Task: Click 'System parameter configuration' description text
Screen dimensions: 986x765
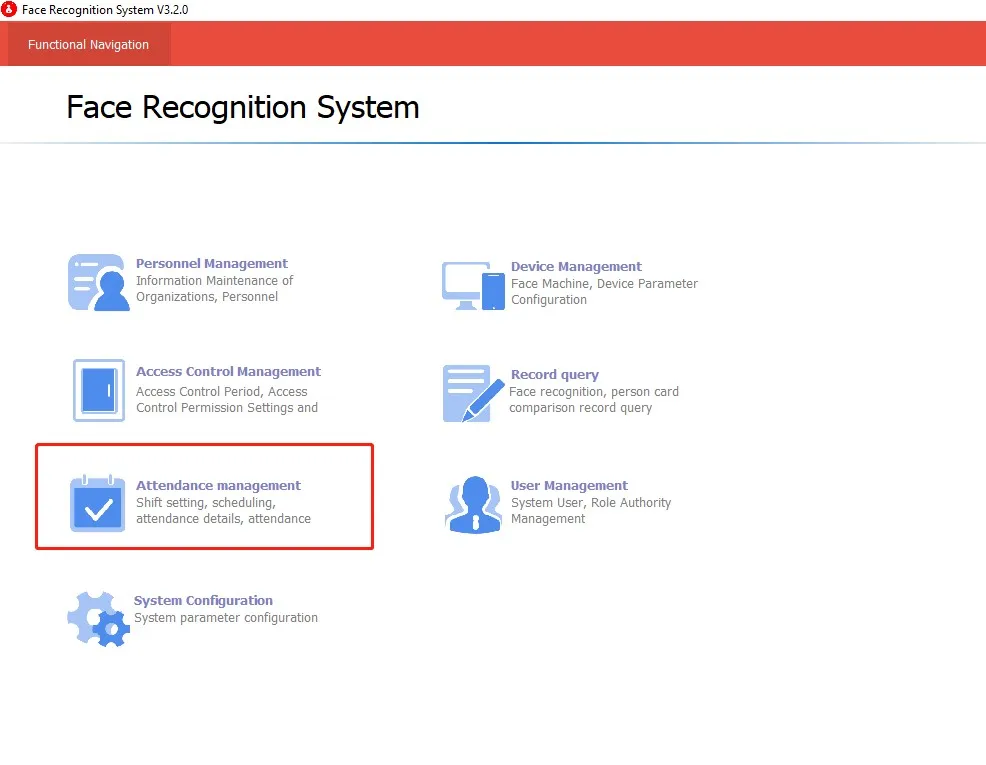Action: point(226,618)
